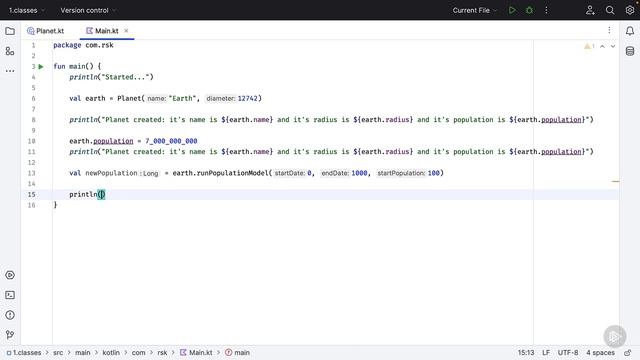Run the current file with green play button
The image size is (640, 360).
pyautogui.click(x=512, y=10)
